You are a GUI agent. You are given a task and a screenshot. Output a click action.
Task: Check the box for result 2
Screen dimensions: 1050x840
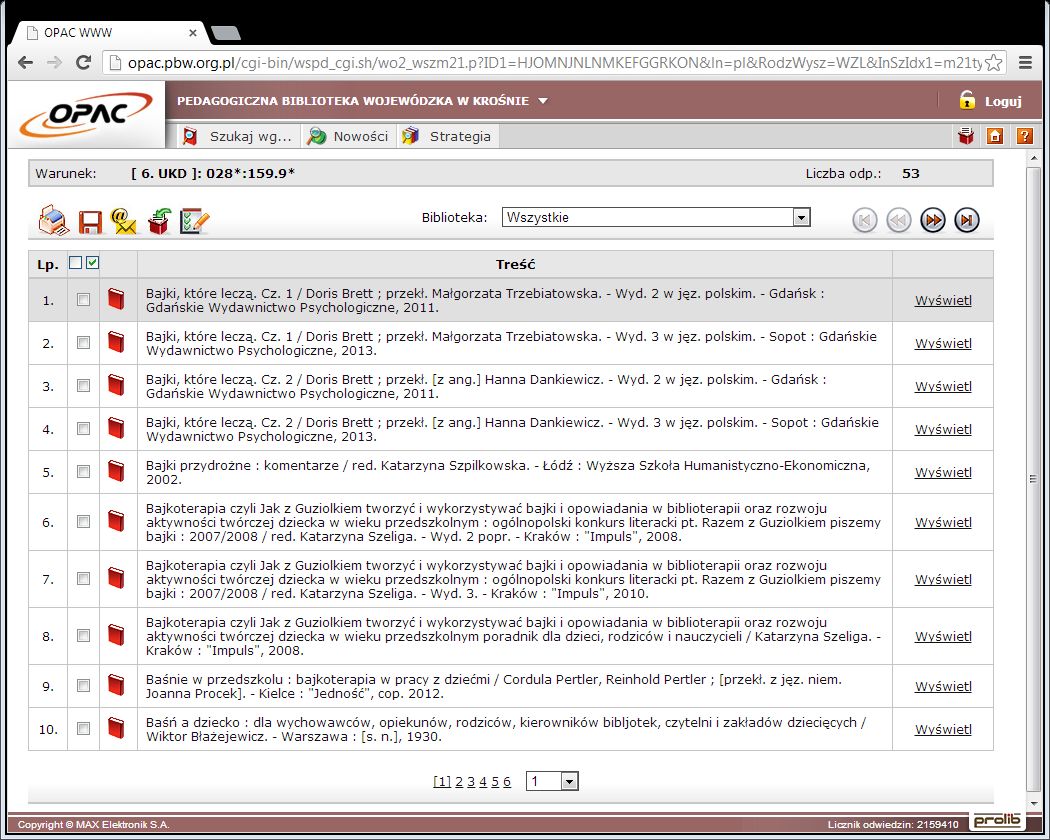[83, 342]
